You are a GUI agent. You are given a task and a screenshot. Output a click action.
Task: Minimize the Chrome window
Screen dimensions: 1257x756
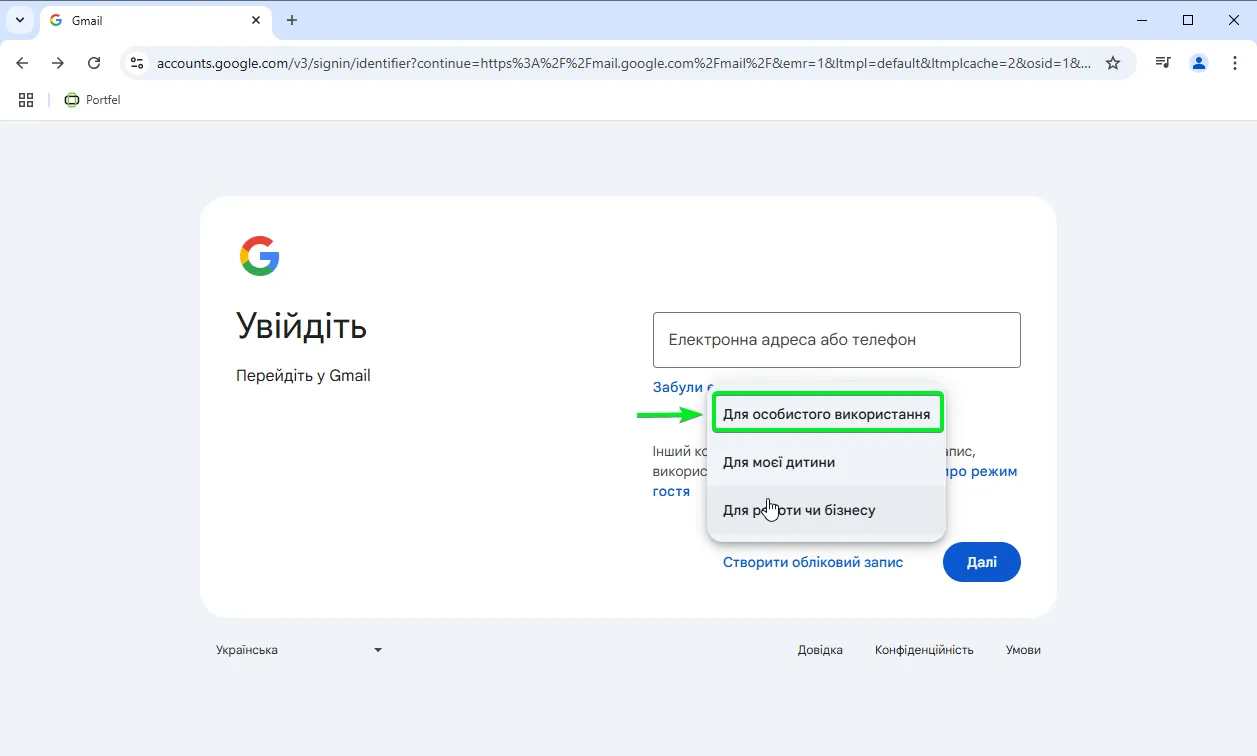pos(1142,20)
